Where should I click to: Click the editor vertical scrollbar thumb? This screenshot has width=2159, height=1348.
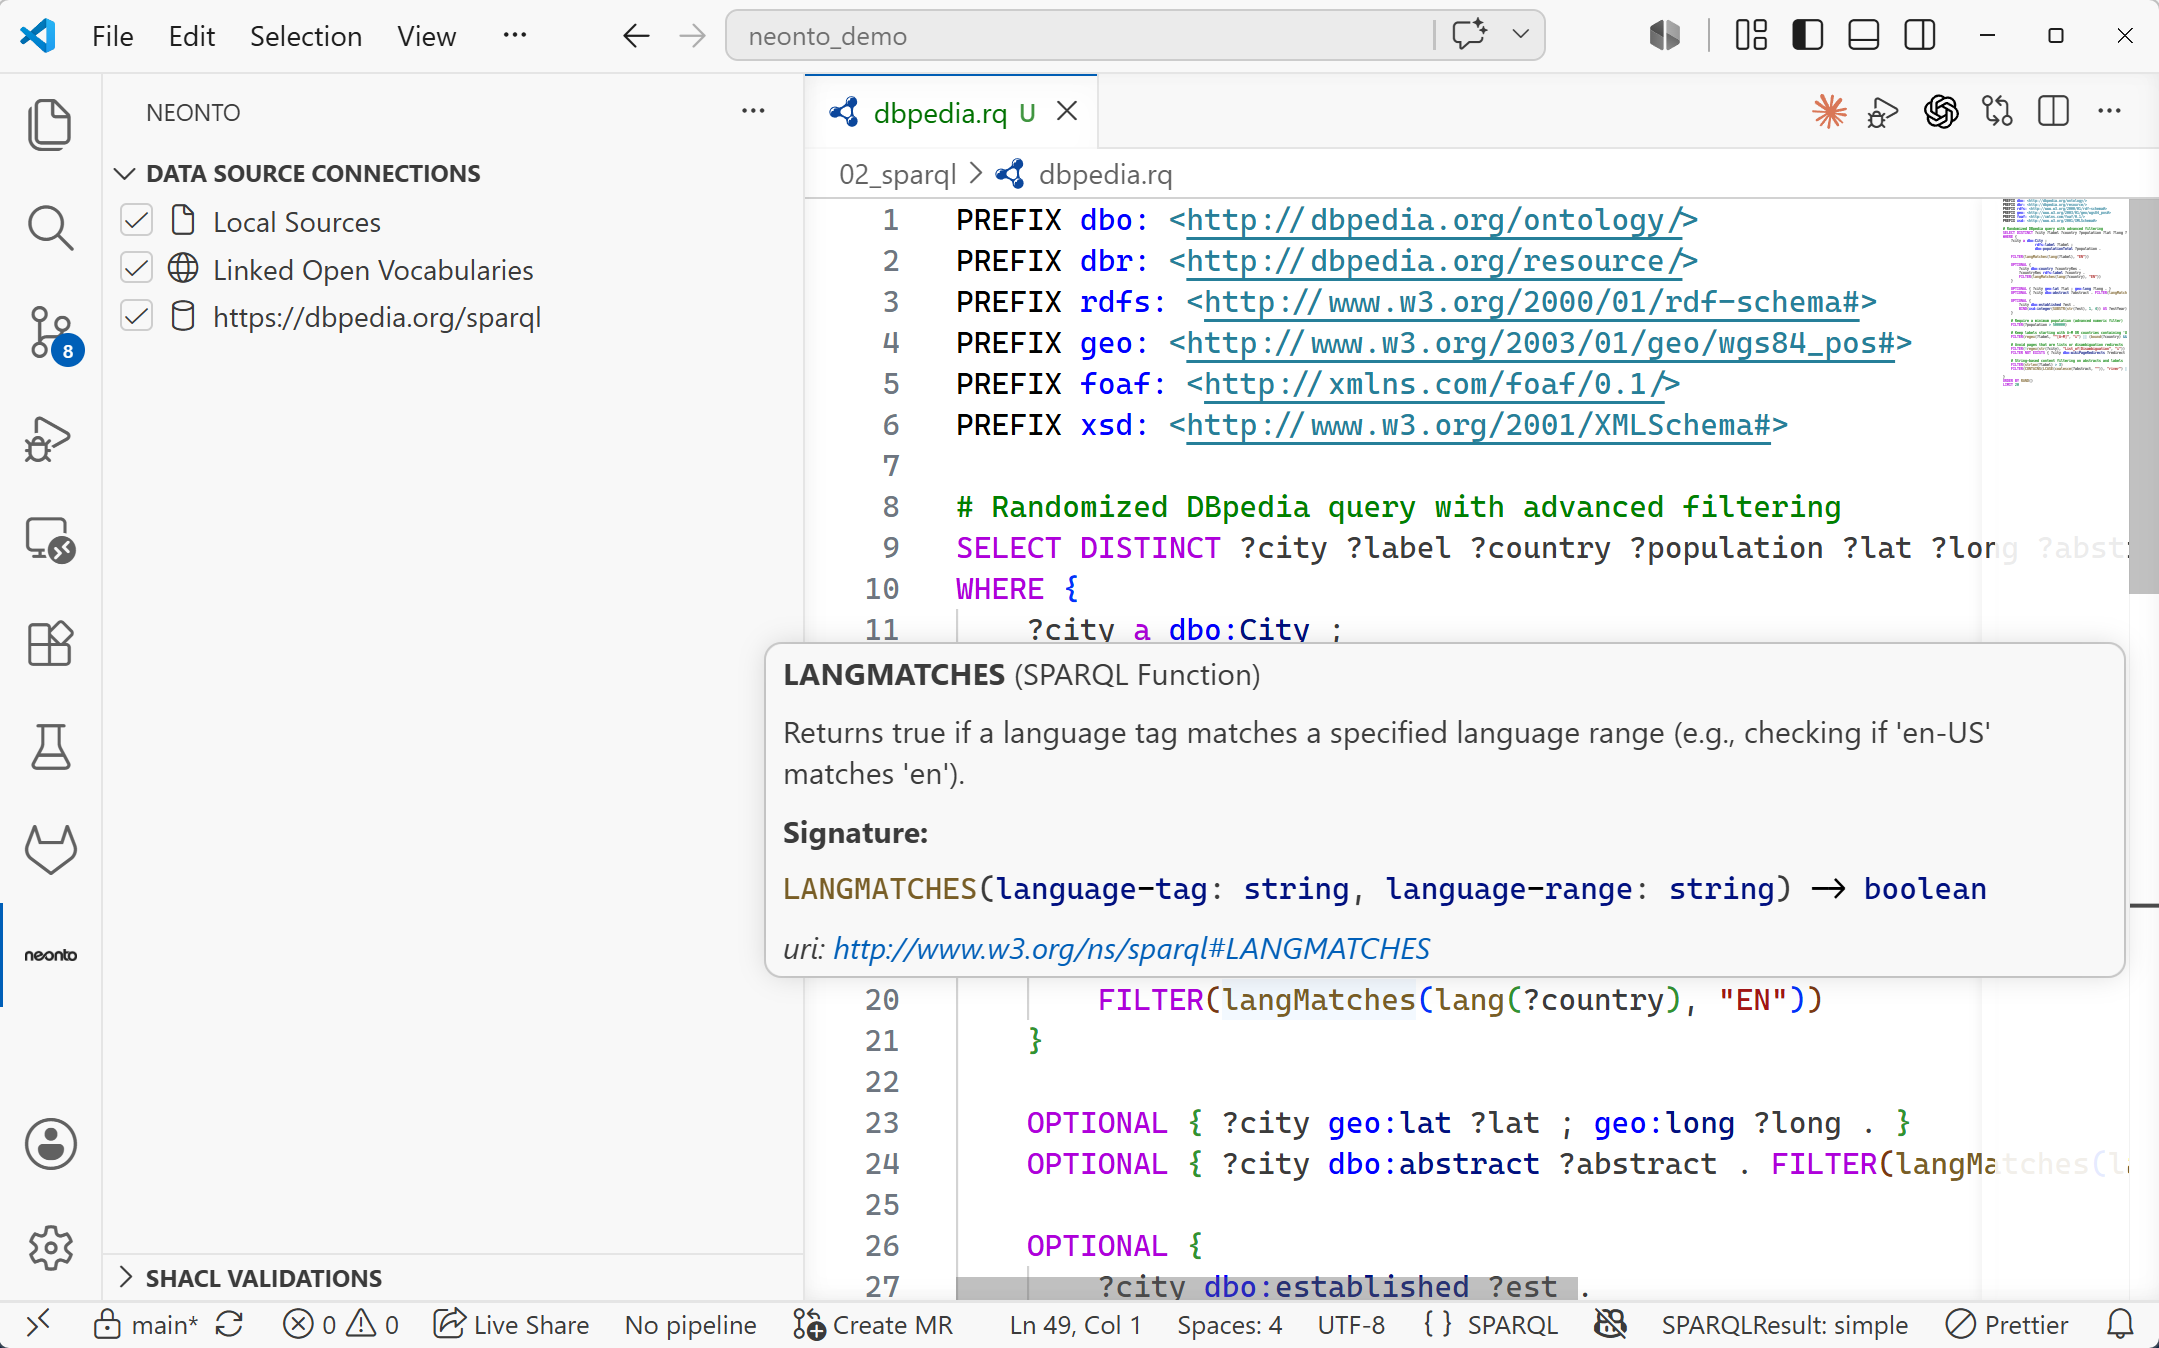click(2143, 395)
